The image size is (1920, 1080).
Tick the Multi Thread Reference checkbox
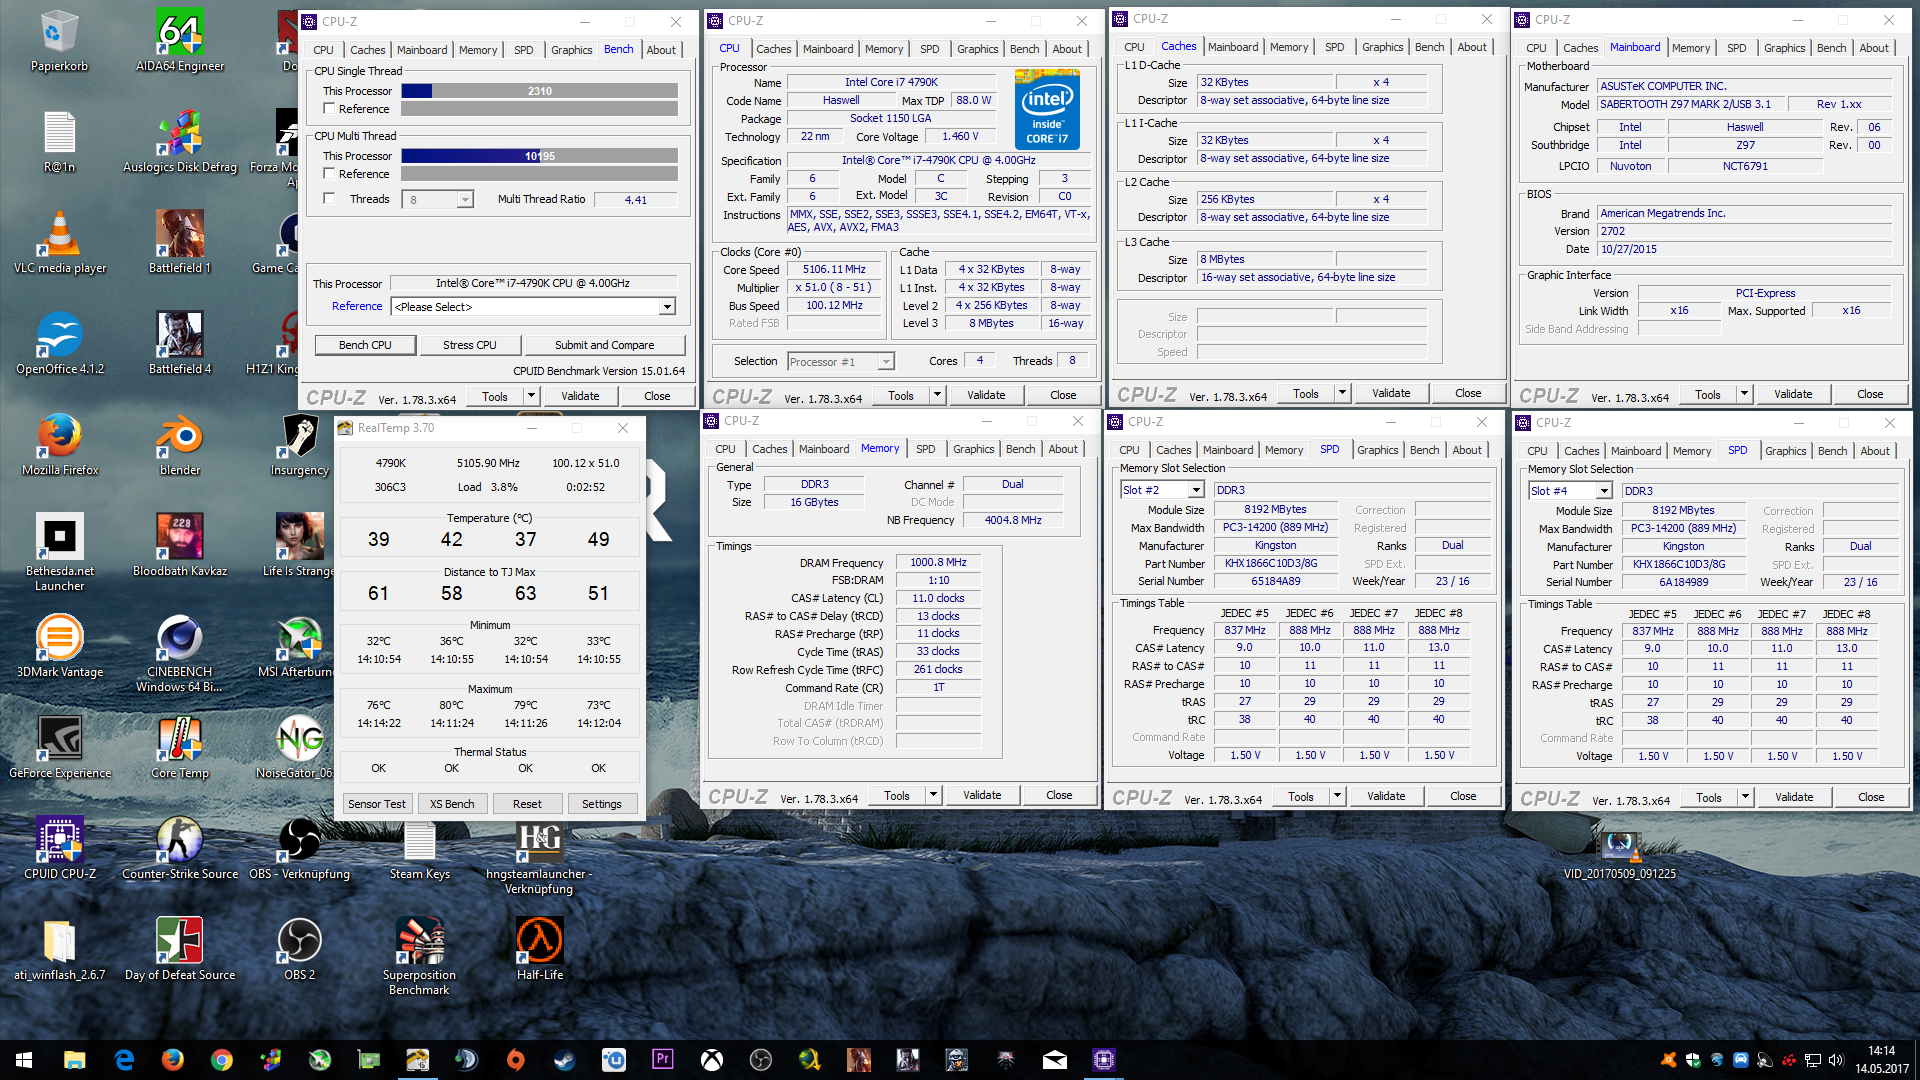pos(329,174)
